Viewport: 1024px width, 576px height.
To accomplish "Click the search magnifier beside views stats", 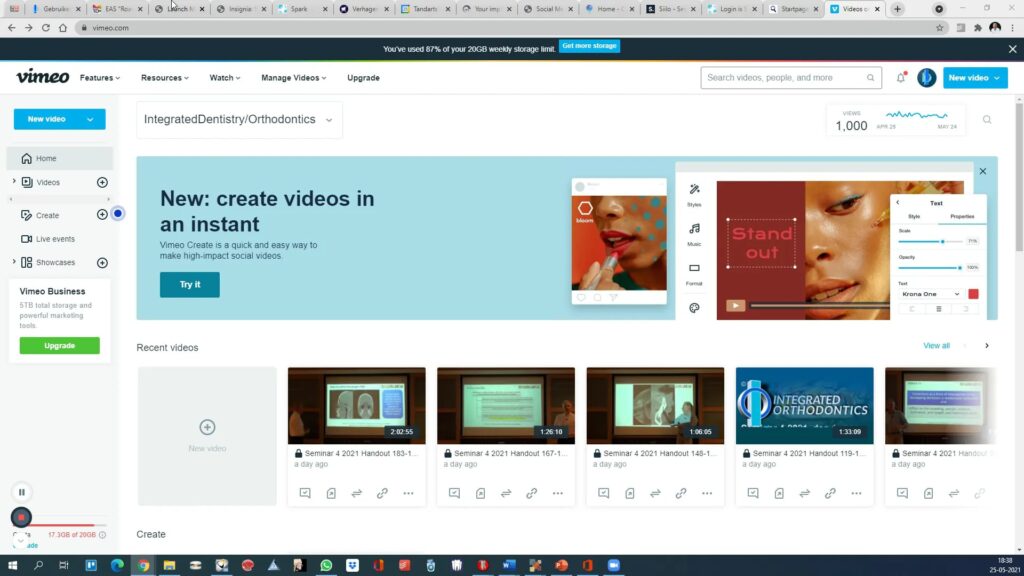I will pyautogui.click(x=987, y=120).
